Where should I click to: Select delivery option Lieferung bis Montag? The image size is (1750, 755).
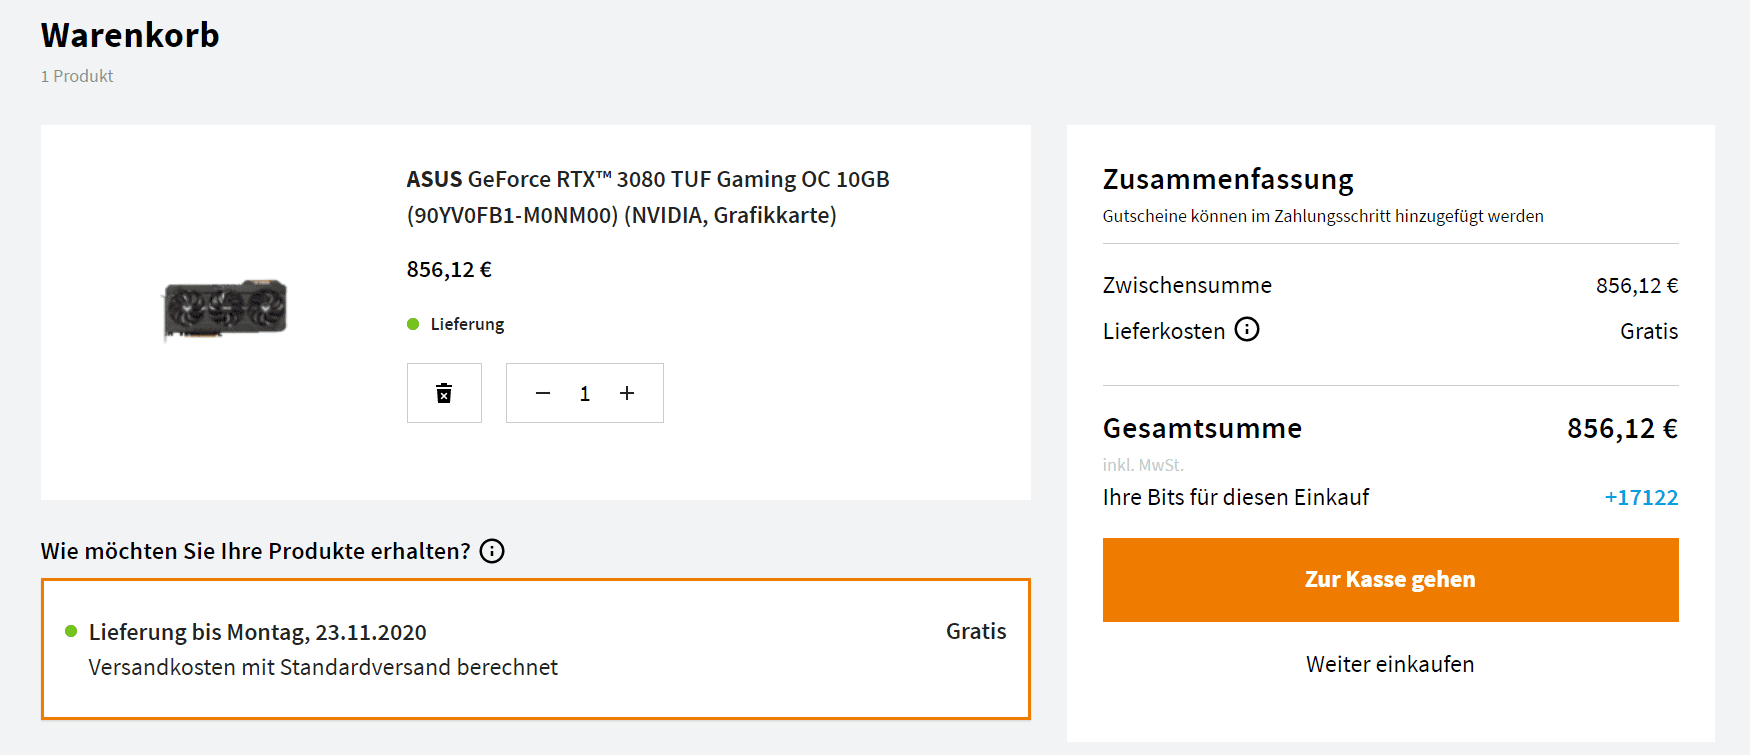(535, 649)
